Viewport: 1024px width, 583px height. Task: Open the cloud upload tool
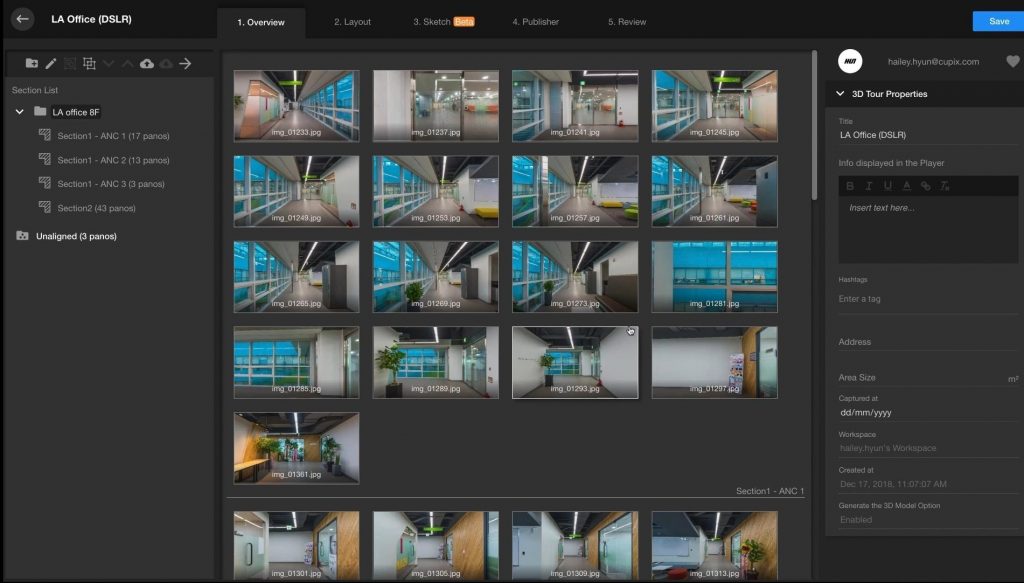point(146,63)
